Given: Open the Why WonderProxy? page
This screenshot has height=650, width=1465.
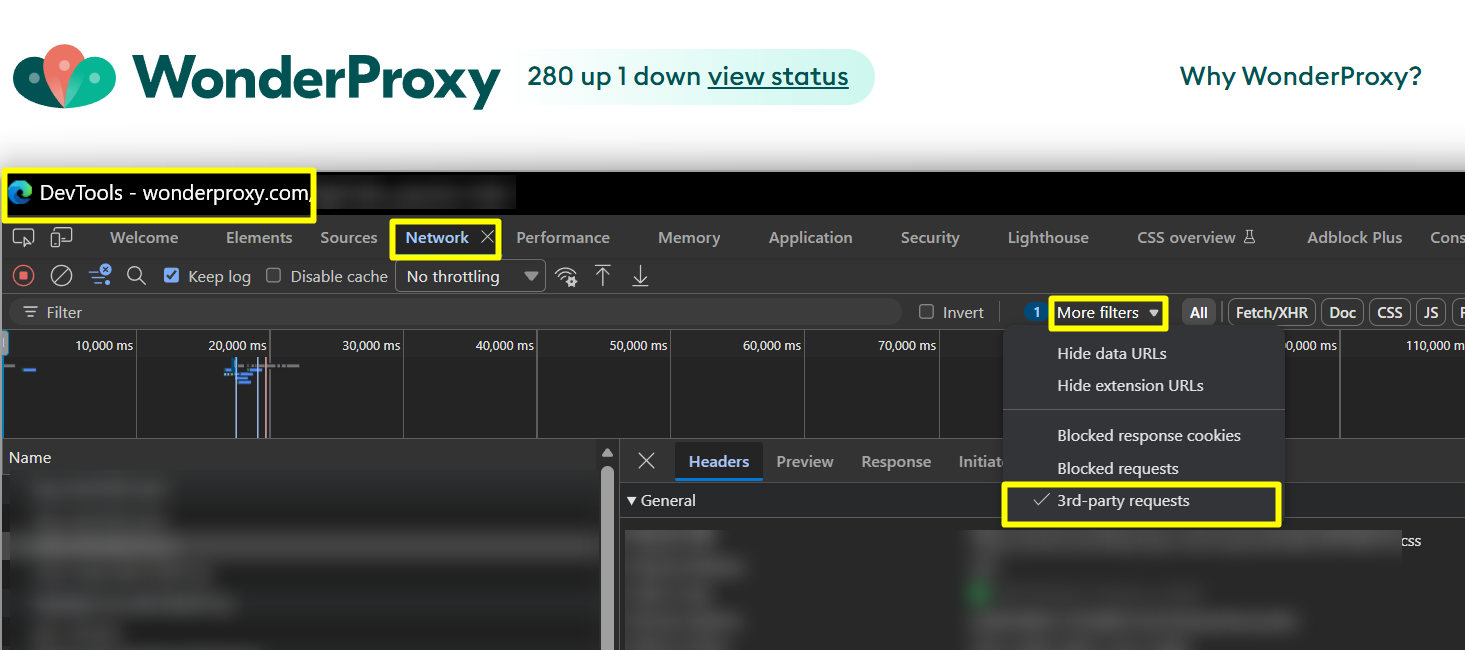Looking at the screenshot, I should click(x=1300, y=76).
